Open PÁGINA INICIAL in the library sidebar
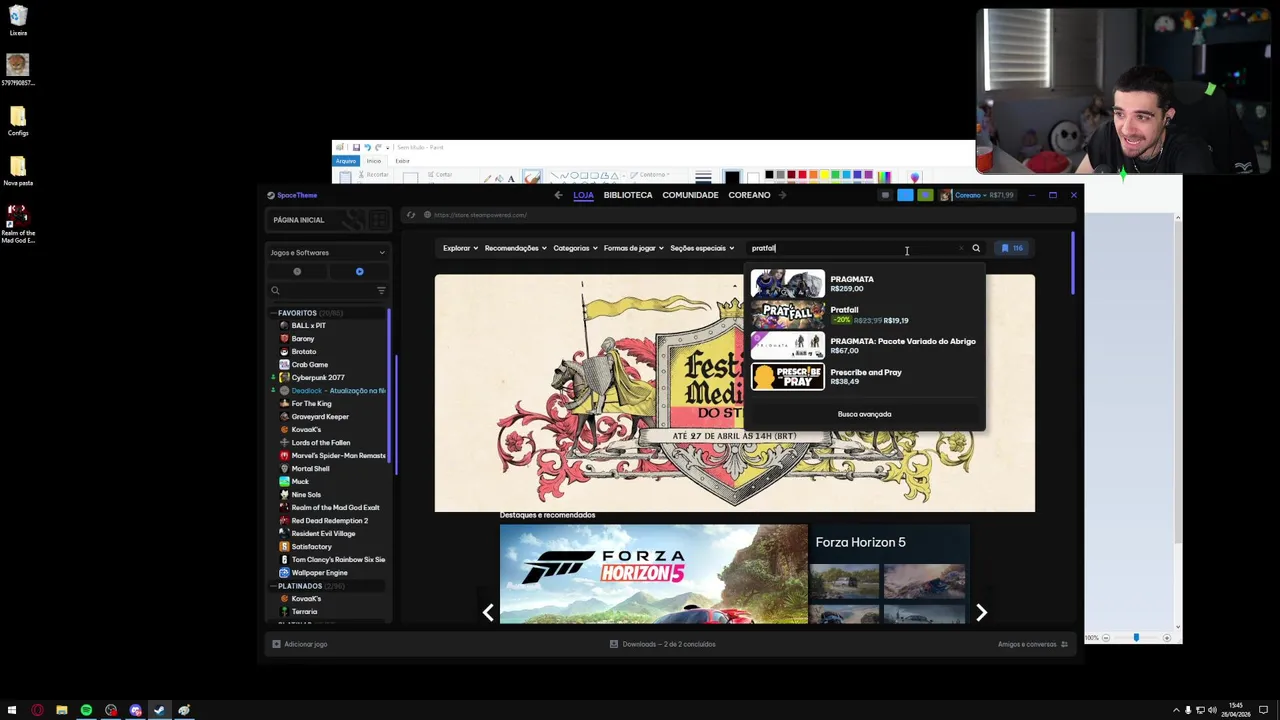Image resolution: width=1280 pixels, height=720 pixels. click(x=299, y=220)
